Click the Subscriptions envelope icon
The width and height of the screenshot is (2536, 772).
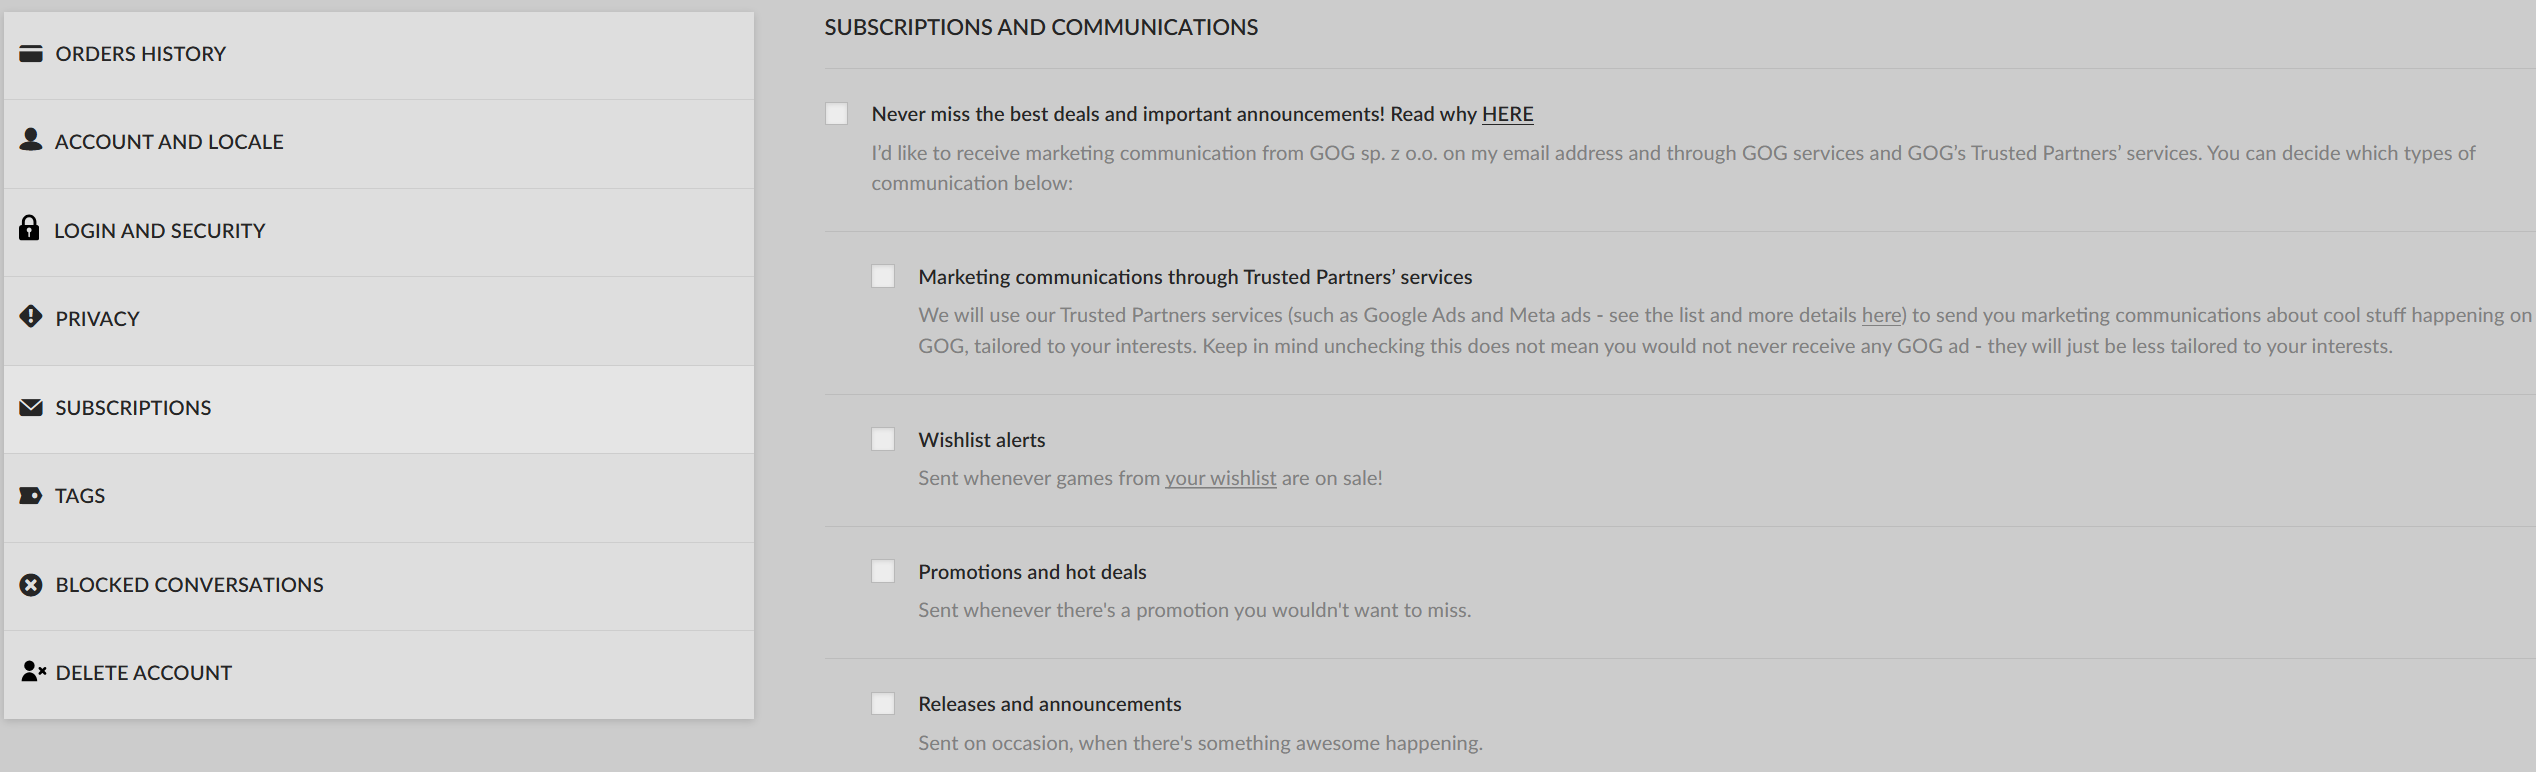pyautogui.click(x=31, y=407)
